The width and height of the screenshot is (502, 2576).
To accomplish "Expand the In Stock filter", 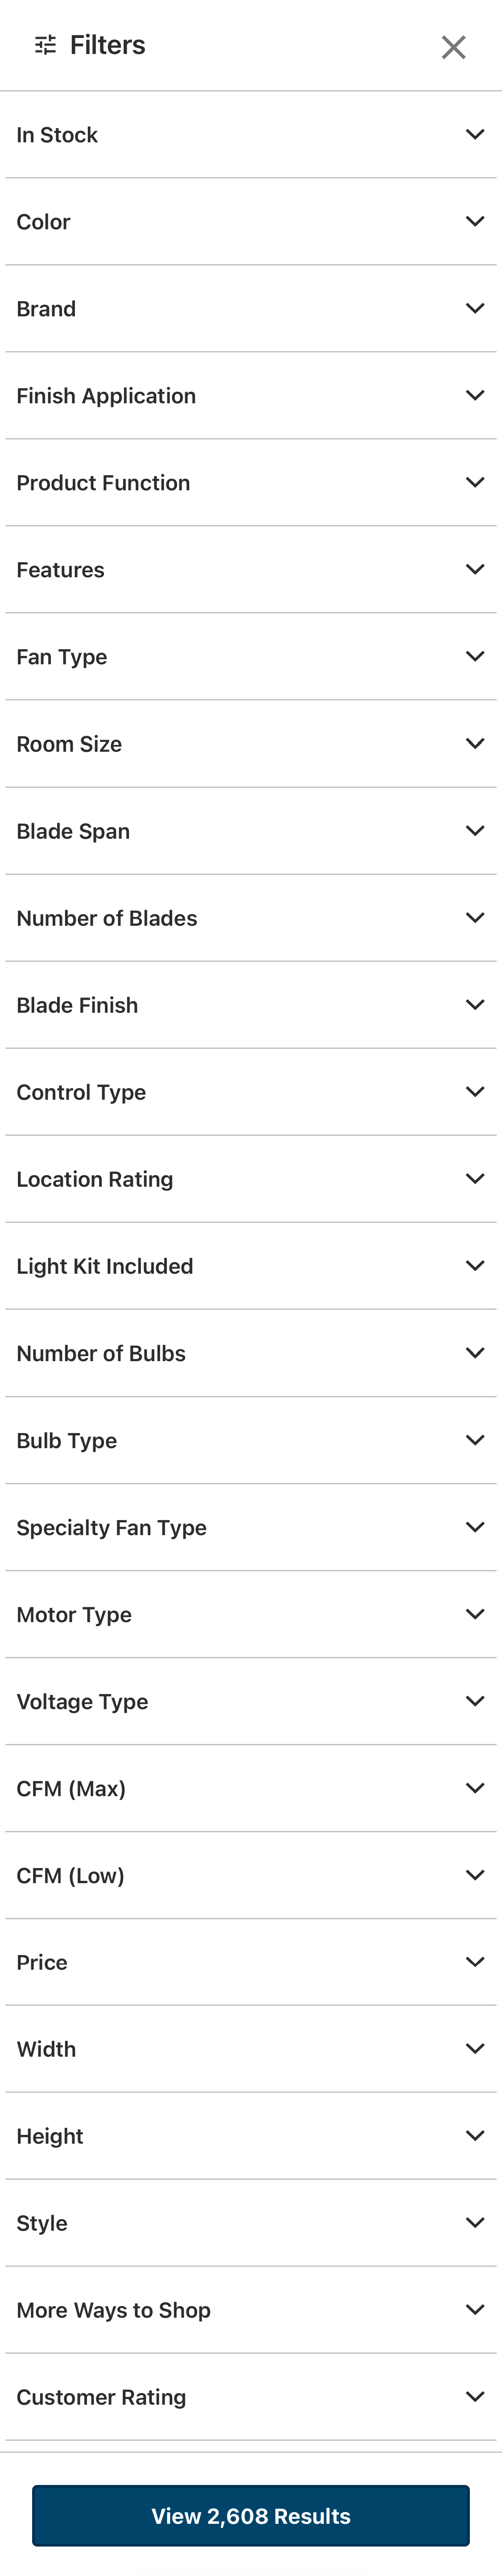I will pyautogui.click(x=250, y=134).
